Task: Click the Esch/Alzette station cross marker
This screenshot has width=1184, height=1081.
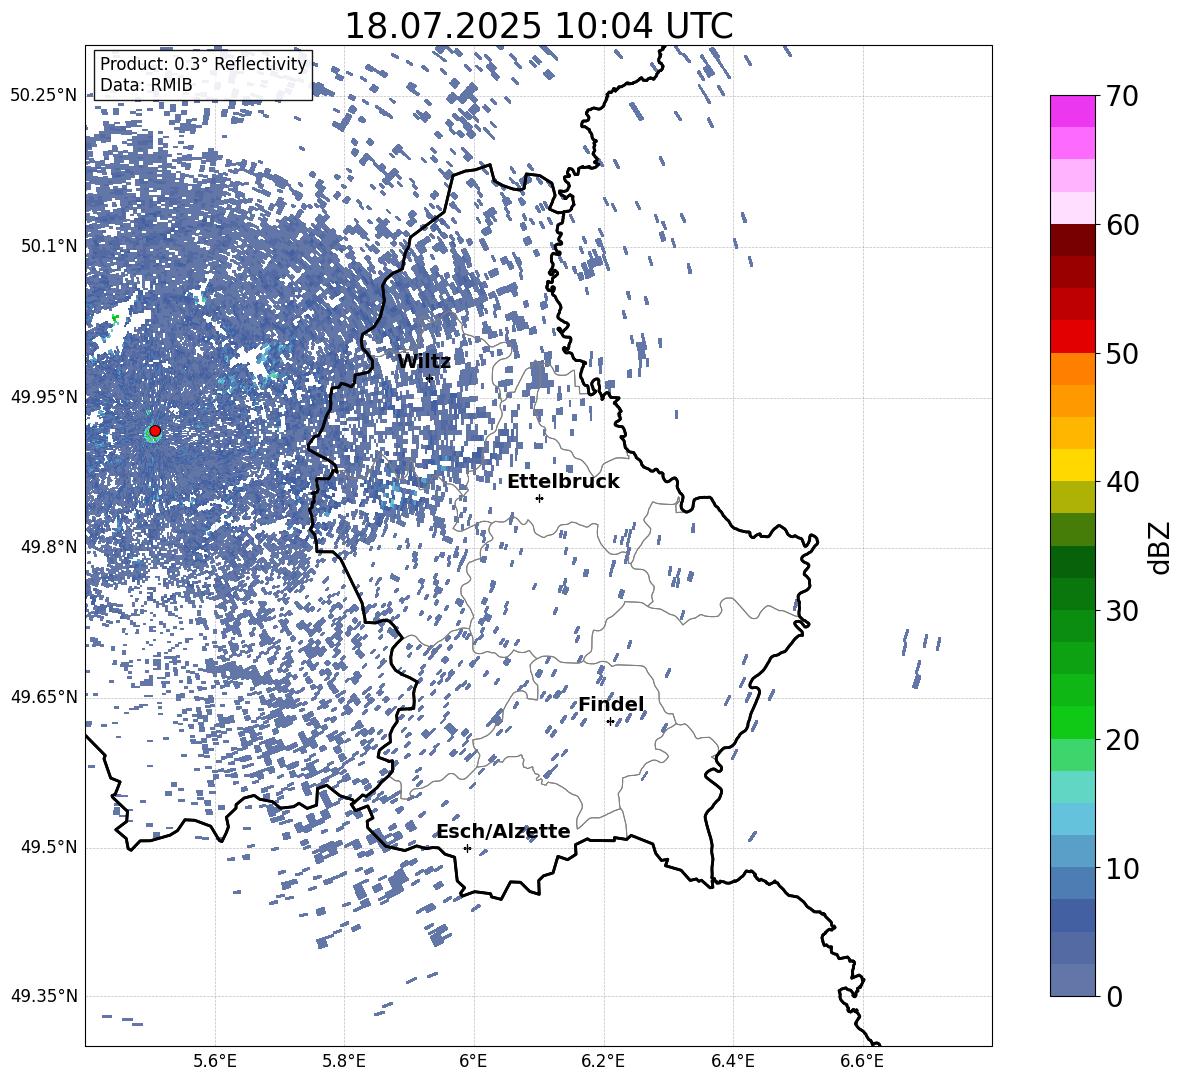Action: 467,848
